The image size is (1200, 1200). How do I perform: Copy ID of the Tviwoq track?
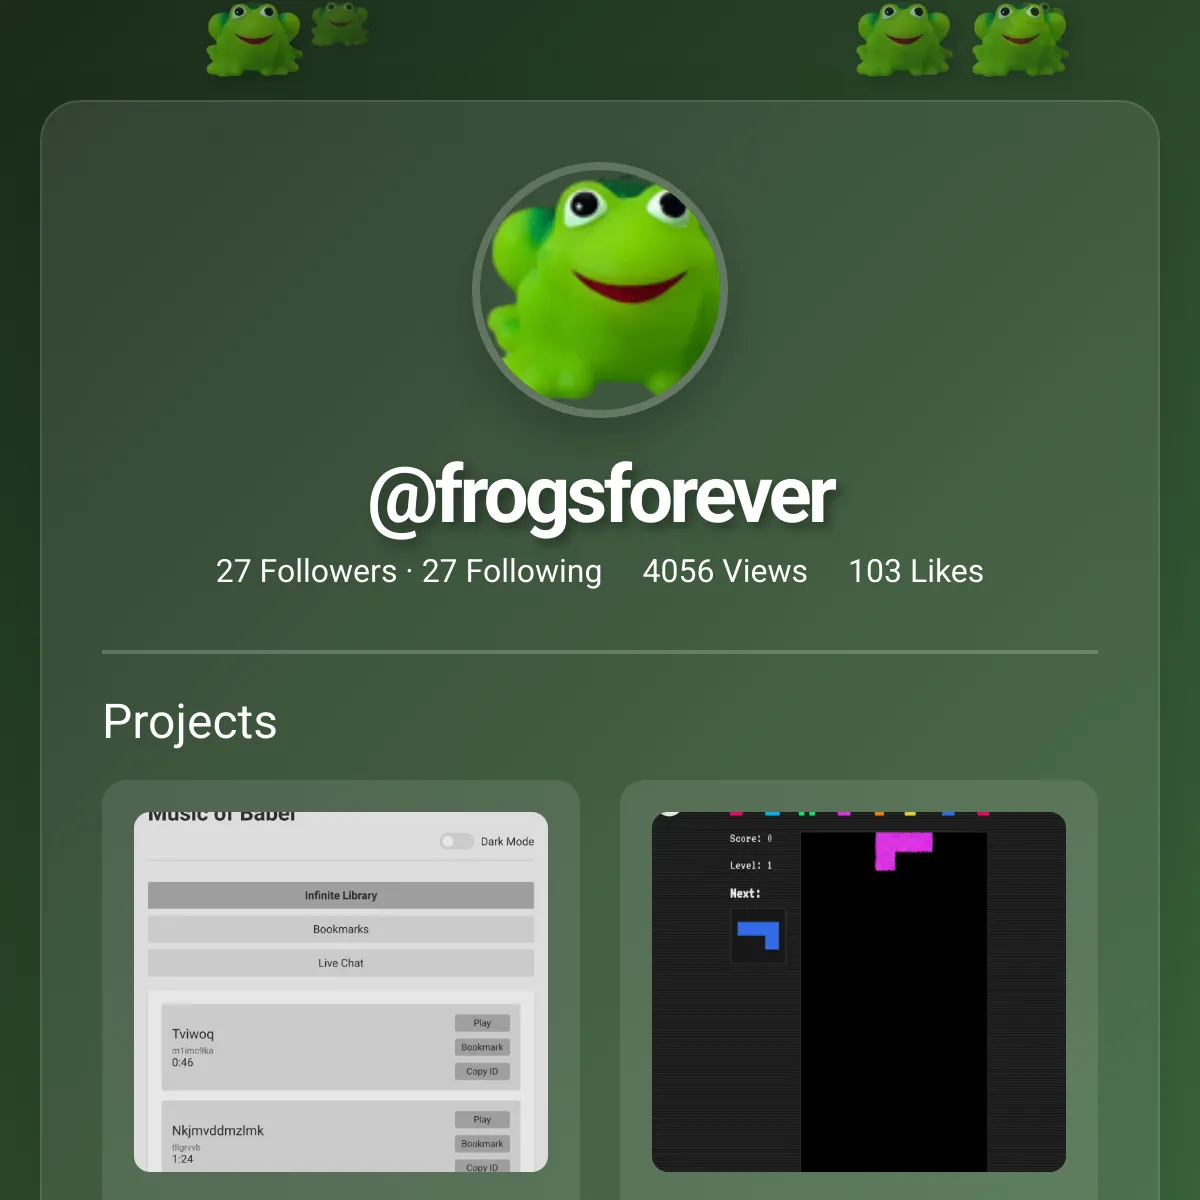[482, 1071]
